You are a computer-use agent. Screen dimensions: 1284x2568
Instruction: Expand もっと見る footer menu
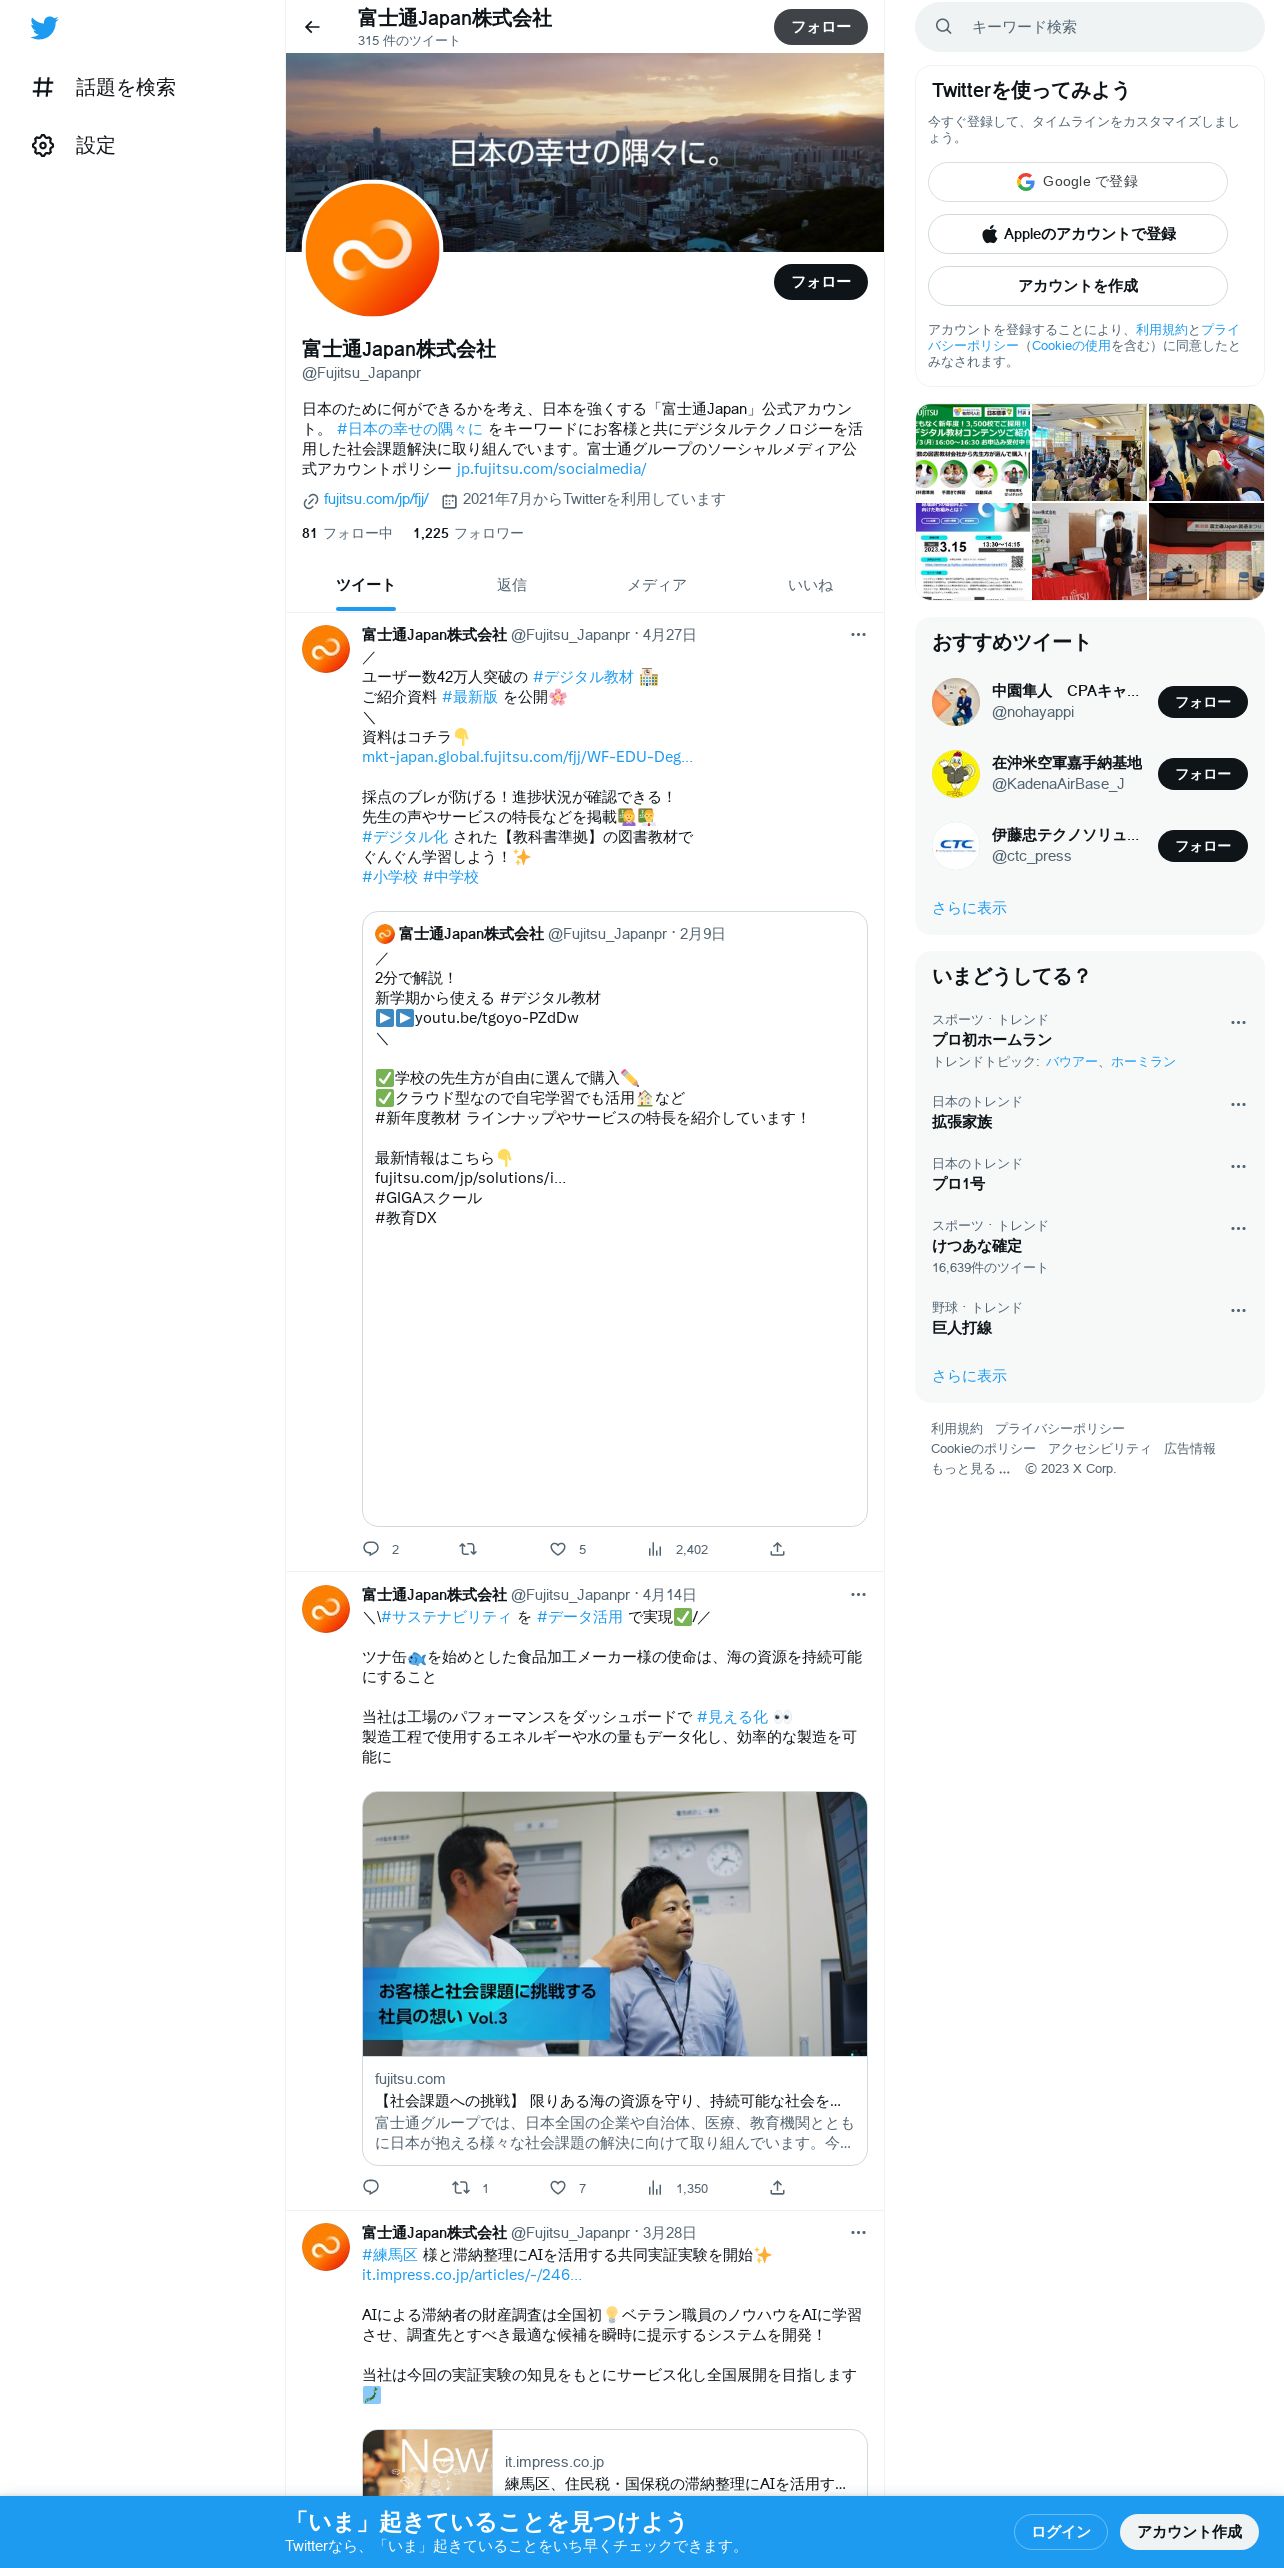point(970,1469)
